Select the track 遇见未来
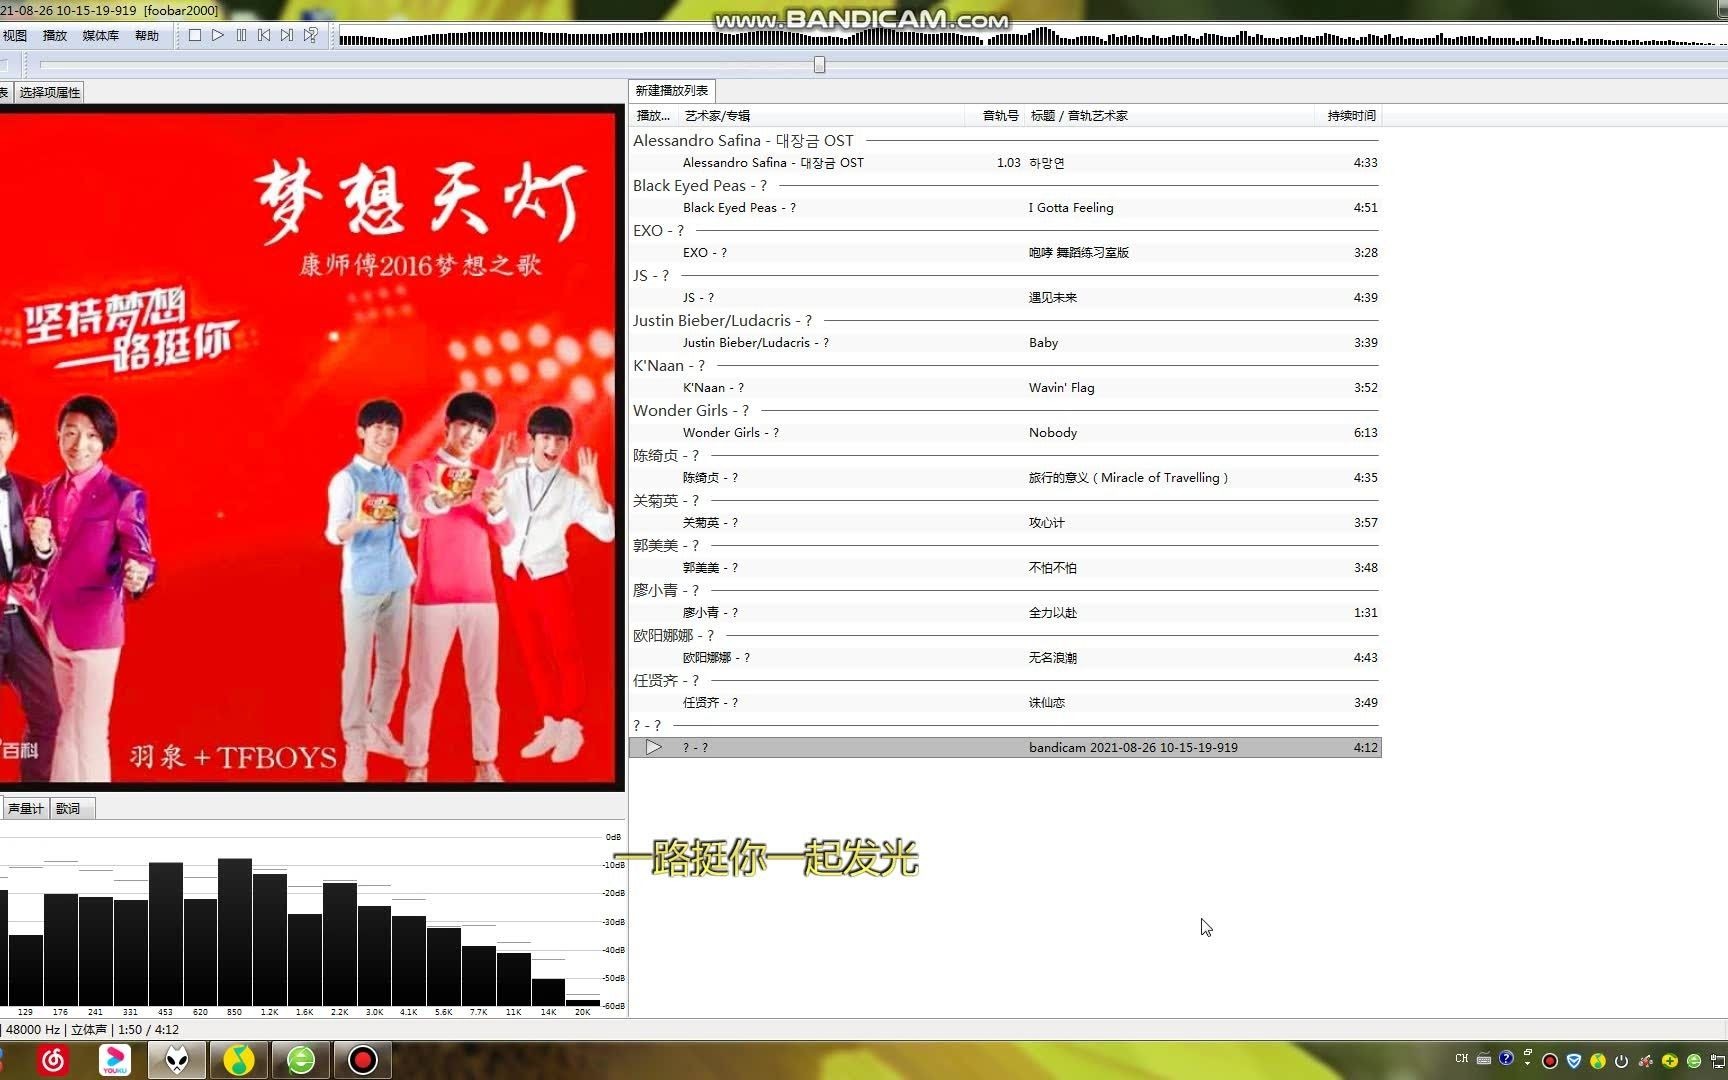The image size is (1728, 1080). [x=1005, y=297]
